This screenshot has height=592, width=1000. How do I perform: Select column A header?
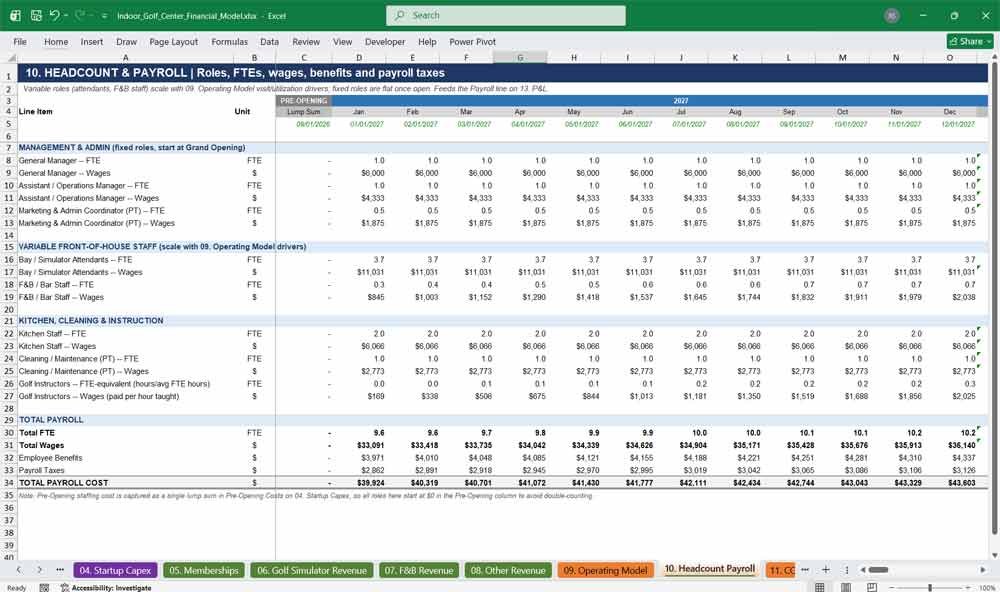coord(126,57)
